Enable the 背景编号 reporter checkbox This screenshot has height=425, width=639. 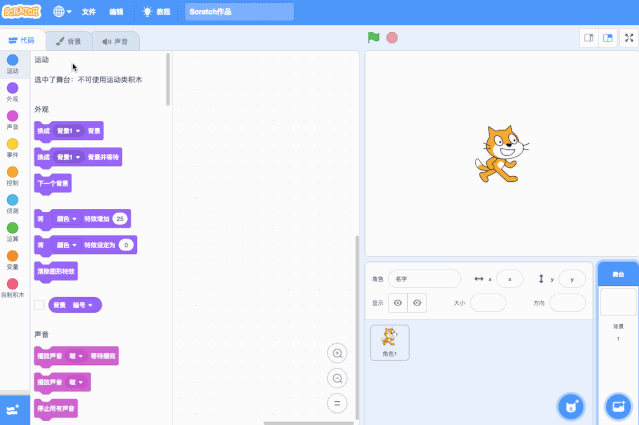pyautogui.click(x=39, y=305)
